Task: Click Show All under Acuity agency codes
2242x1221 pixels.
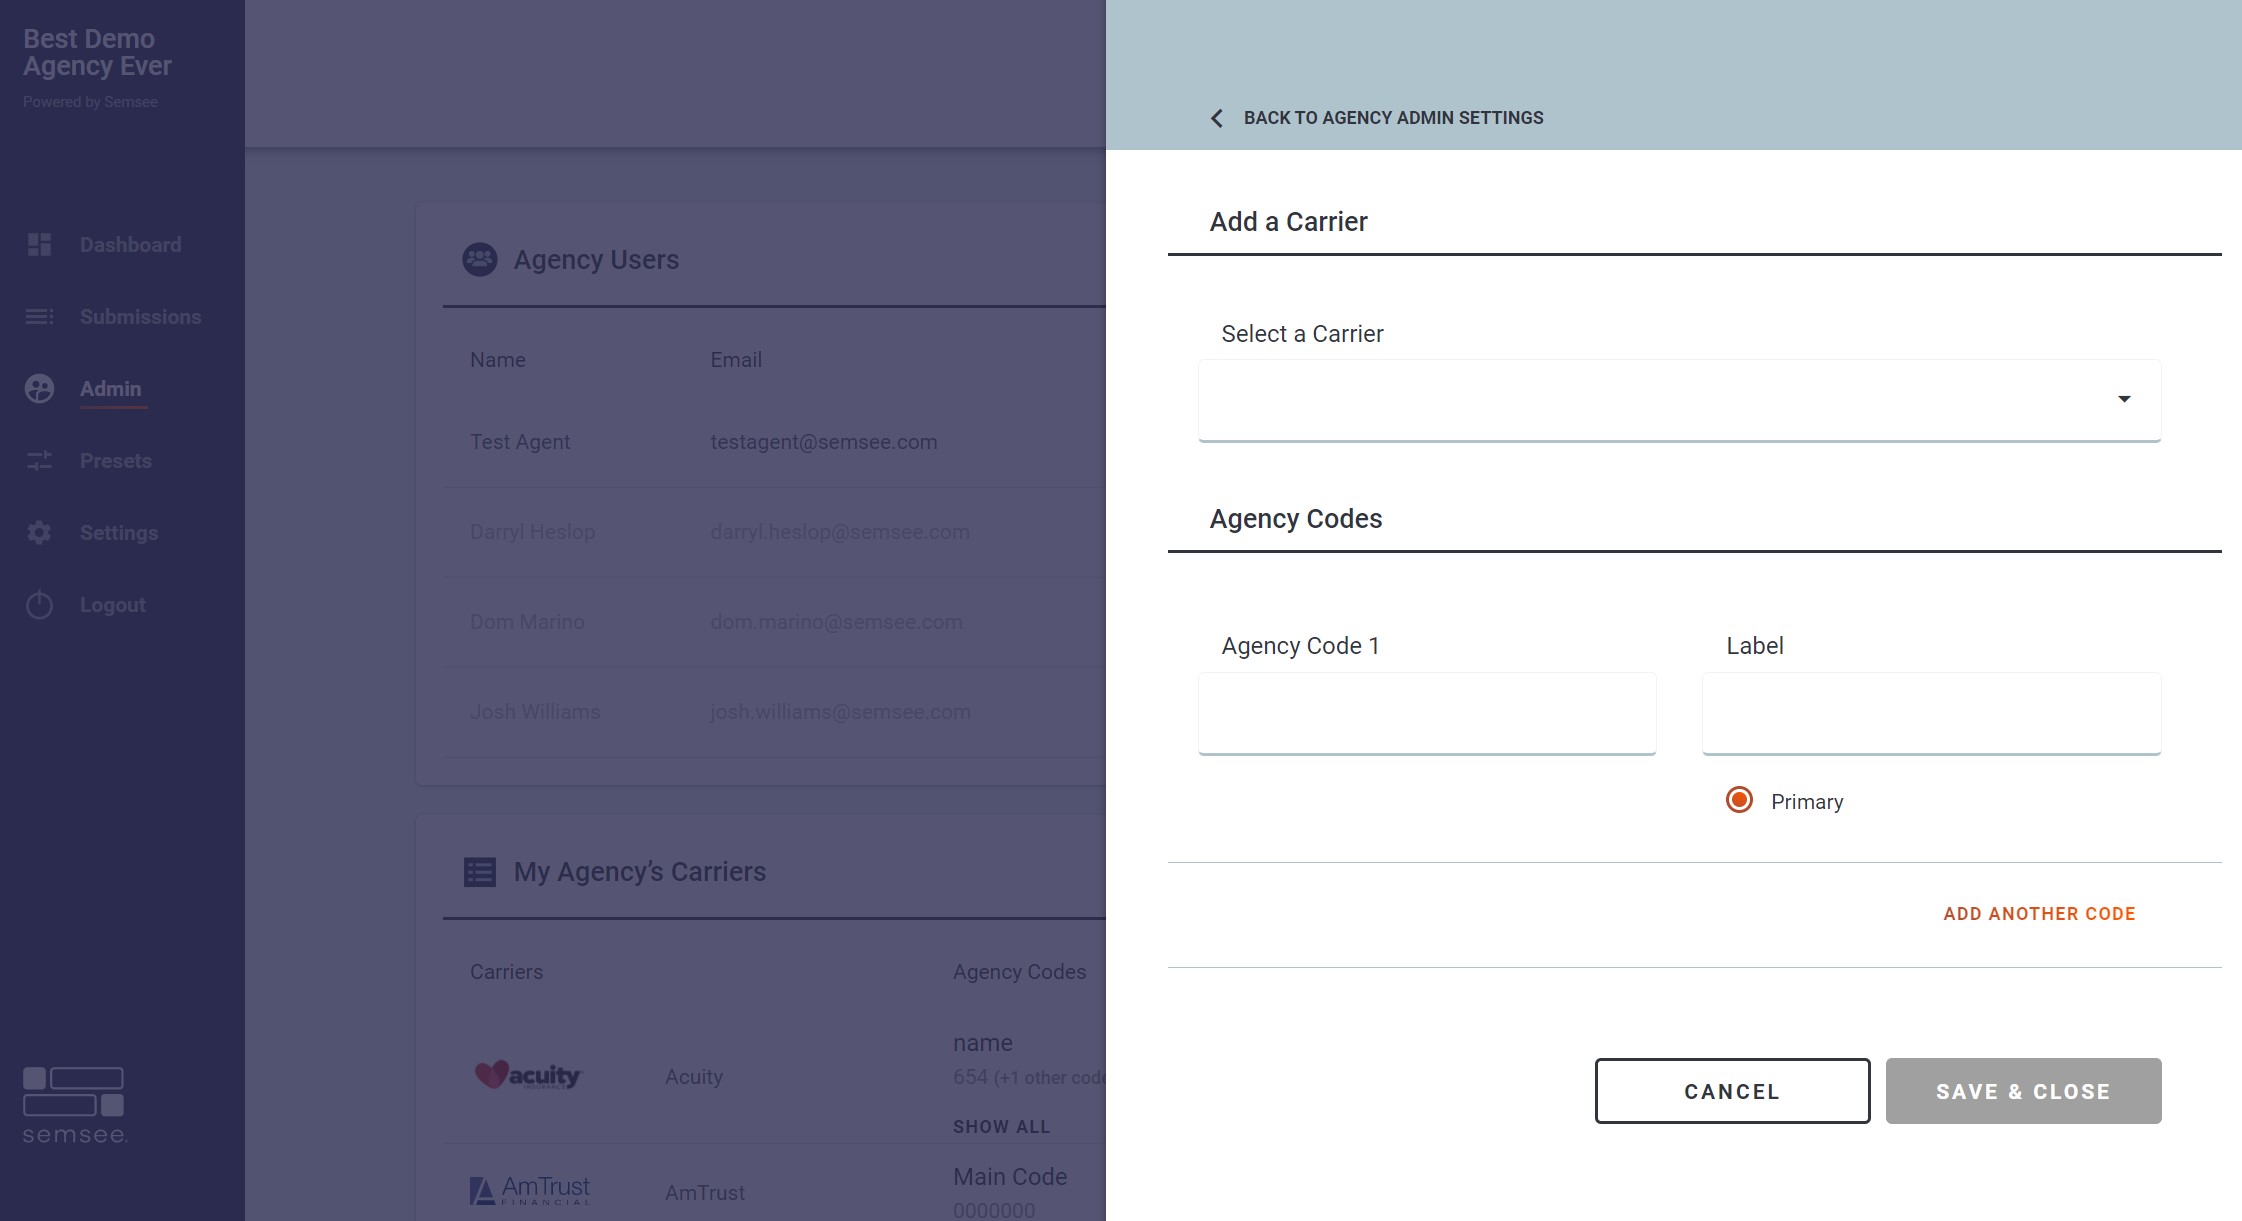Action: (x=1001, y=1127)
